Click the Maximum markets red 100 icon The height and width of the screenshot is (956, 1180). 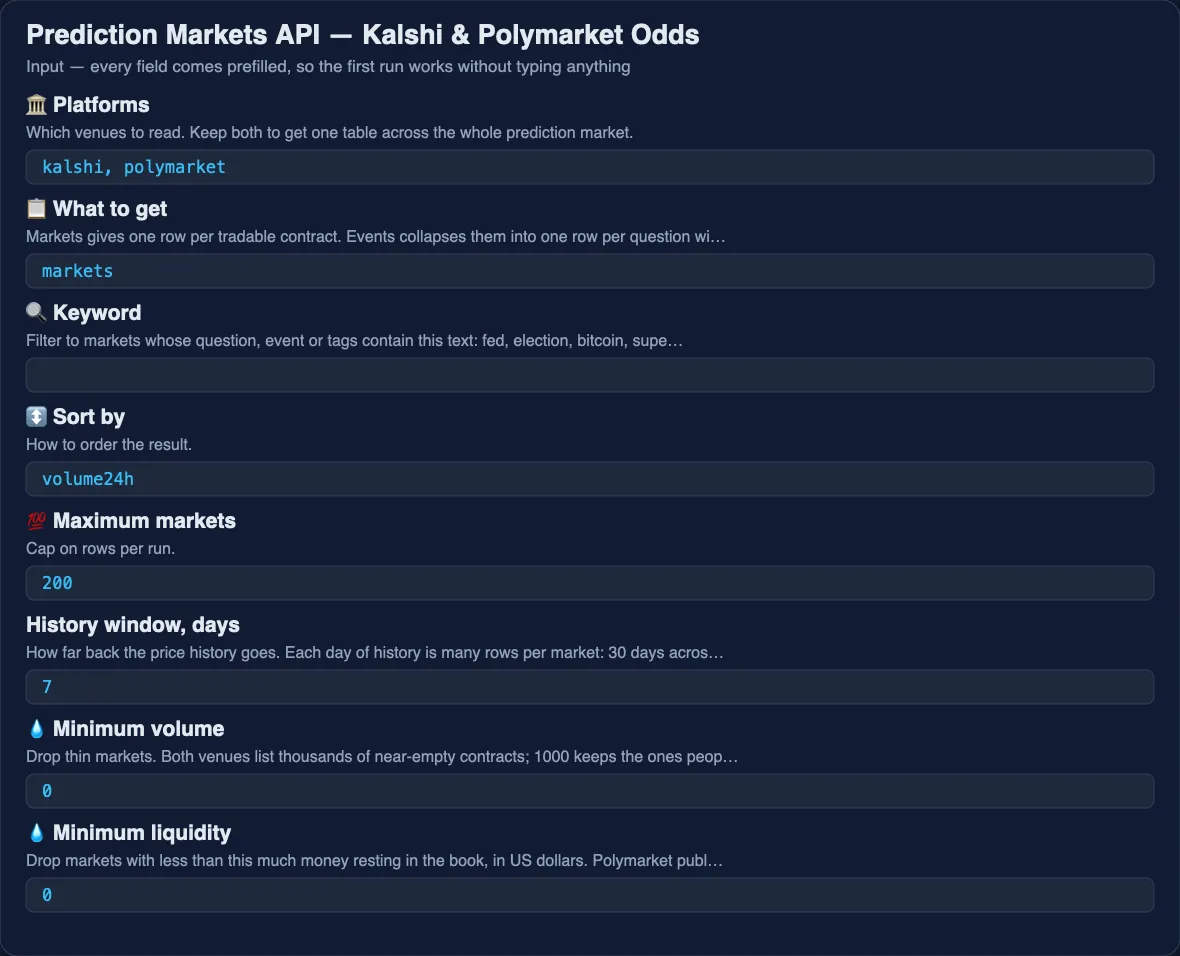[x=36, y=520]
